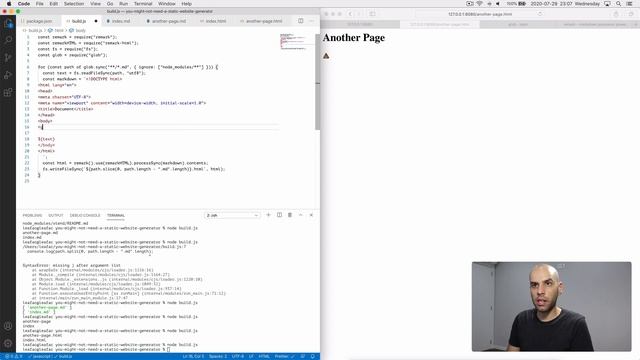Split the terminal panel
Viewport: 640px width, 360px height.
pyautogui.click(x=279, y=215)
